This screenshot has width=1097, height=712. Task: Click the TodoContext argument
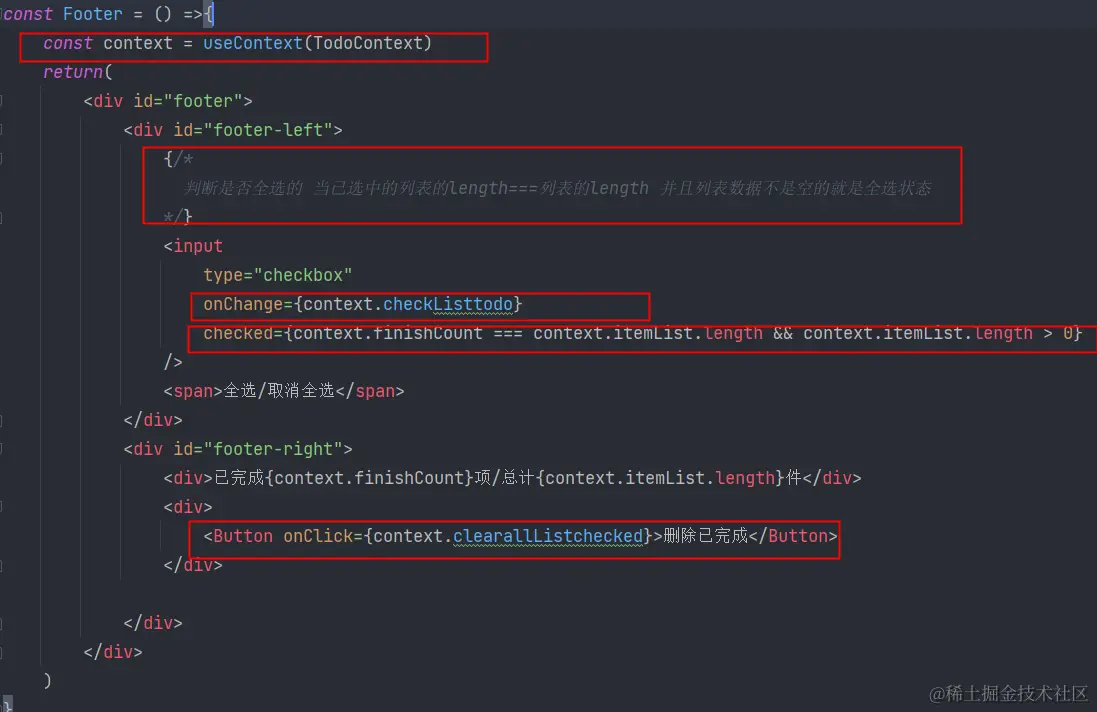coord(368,43)
